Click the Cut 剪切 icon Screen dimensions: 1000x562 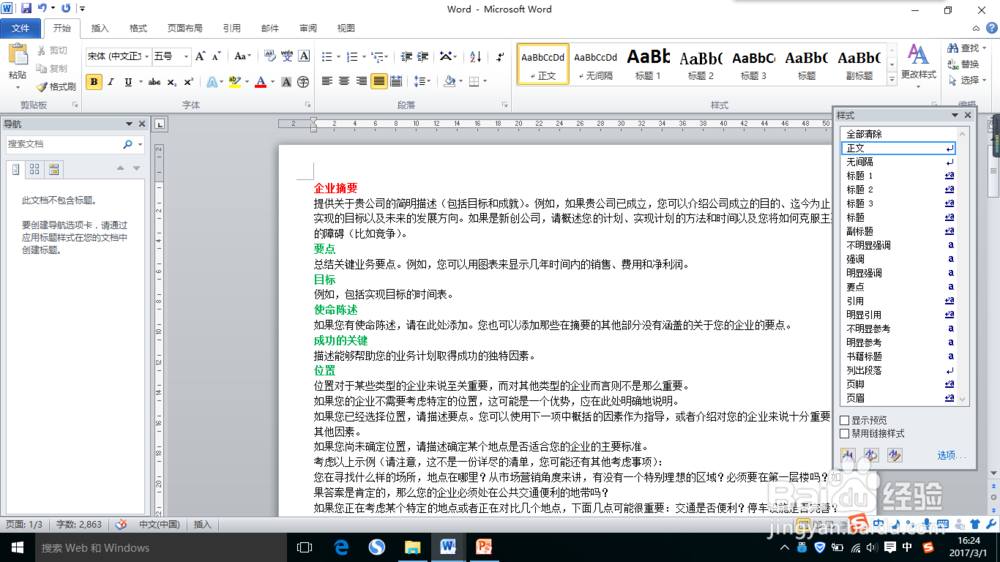tap(52, 50)
